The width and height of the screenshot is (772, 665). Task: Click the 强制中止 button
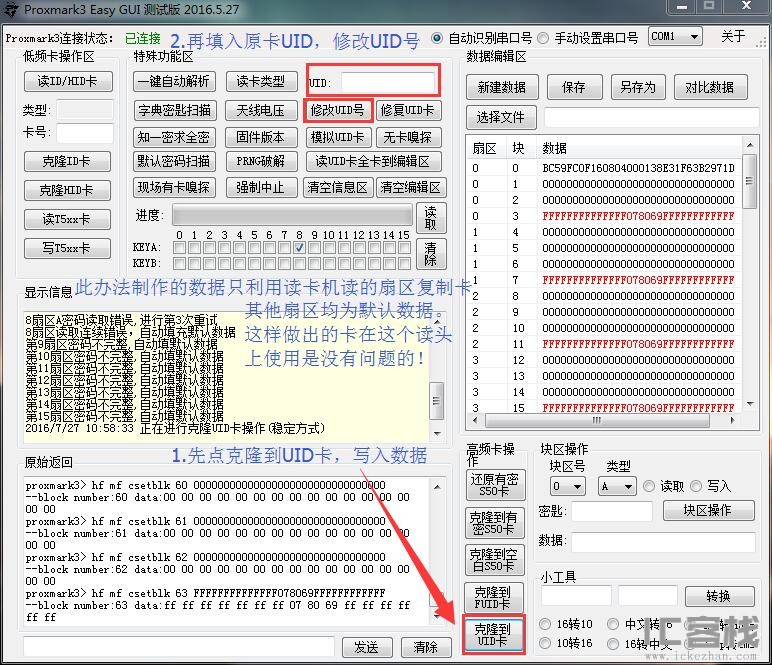261,187
